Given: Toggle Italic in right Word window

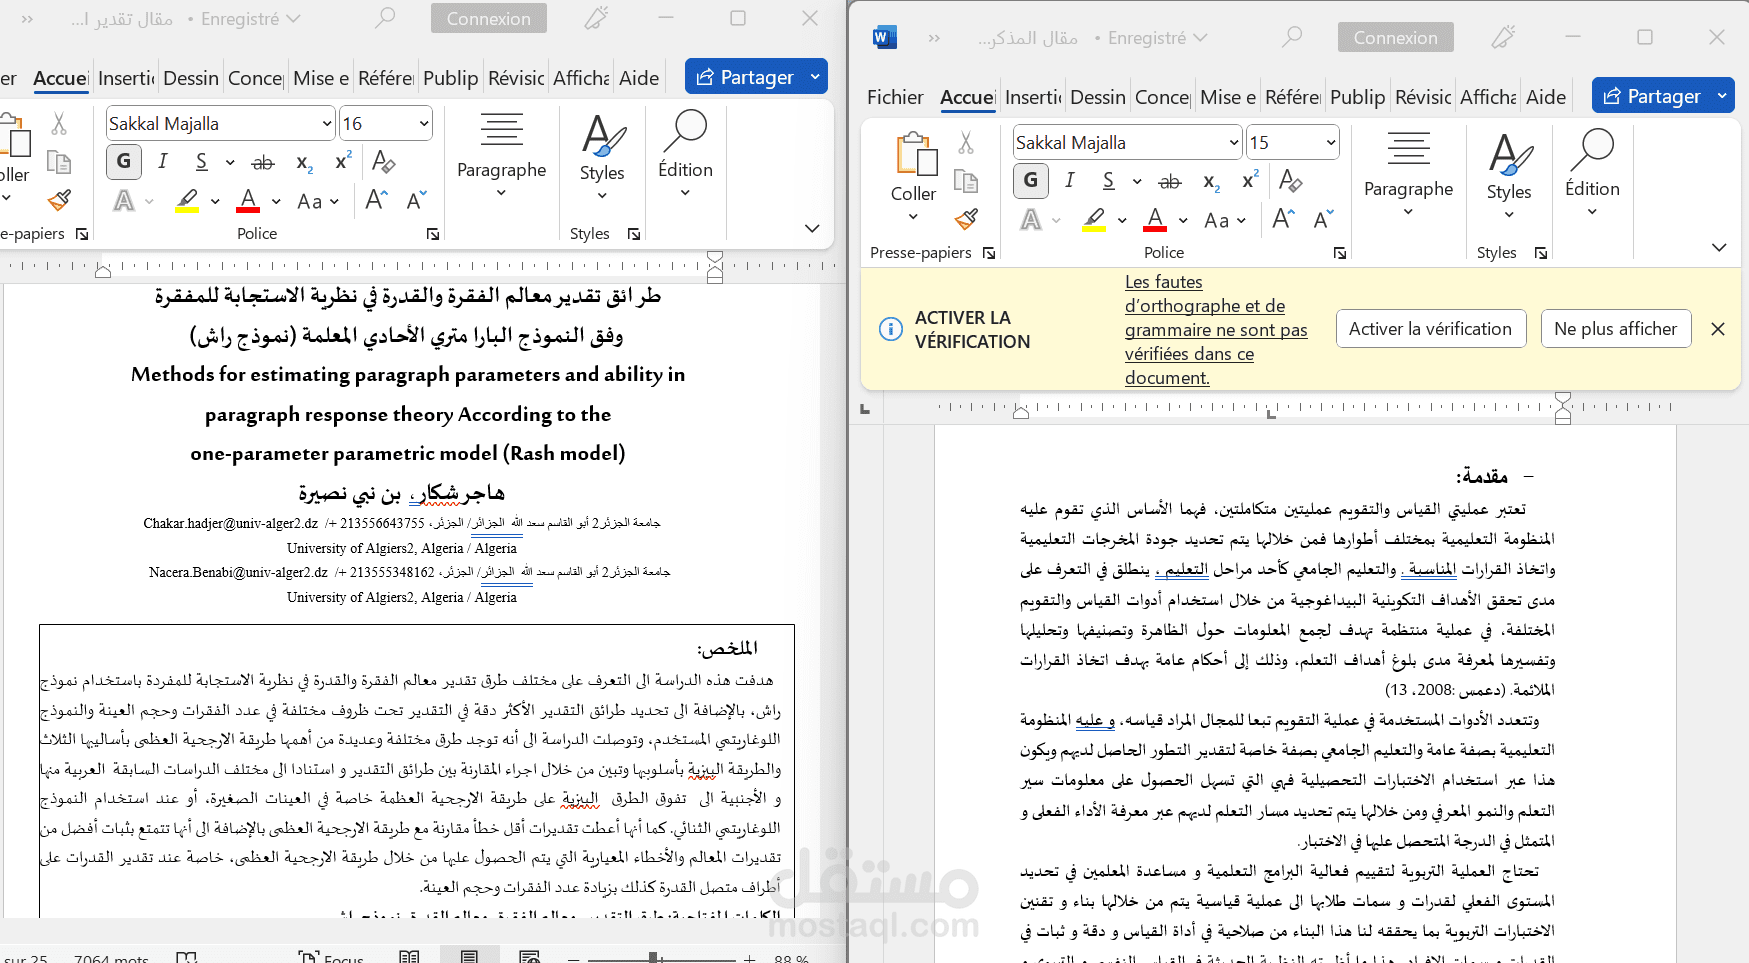Looking at the screenshot, I should 1070,181.
